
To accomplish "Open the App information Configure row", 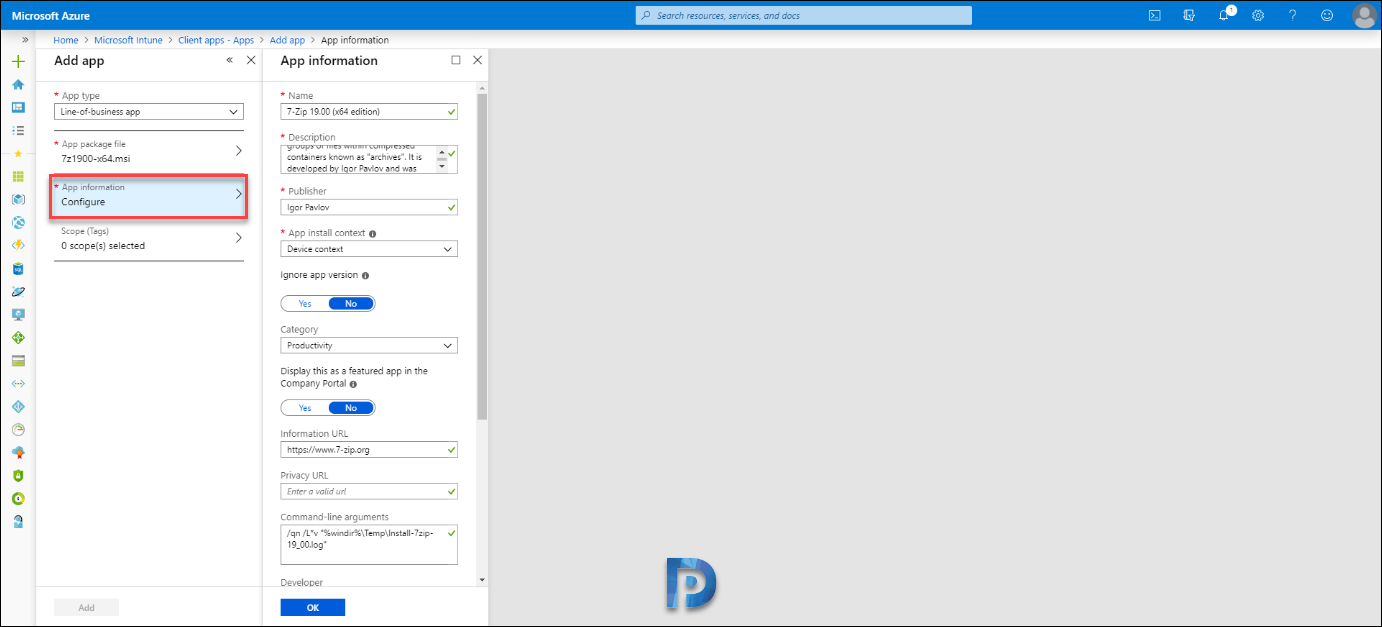I will pos(149,195).
